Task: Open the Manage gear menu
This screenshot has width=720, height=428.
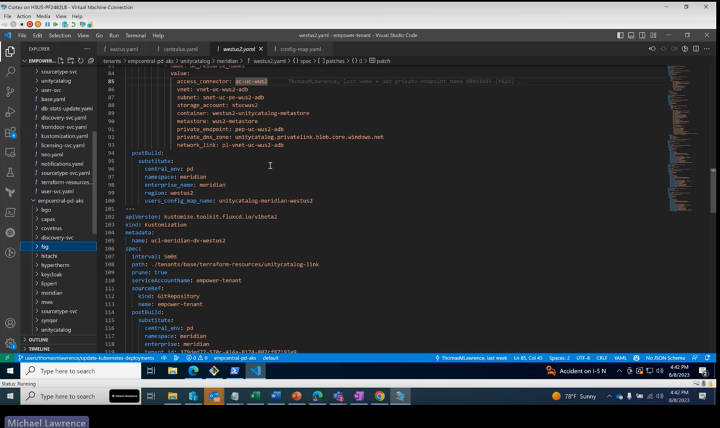Action: coord(10,343)
